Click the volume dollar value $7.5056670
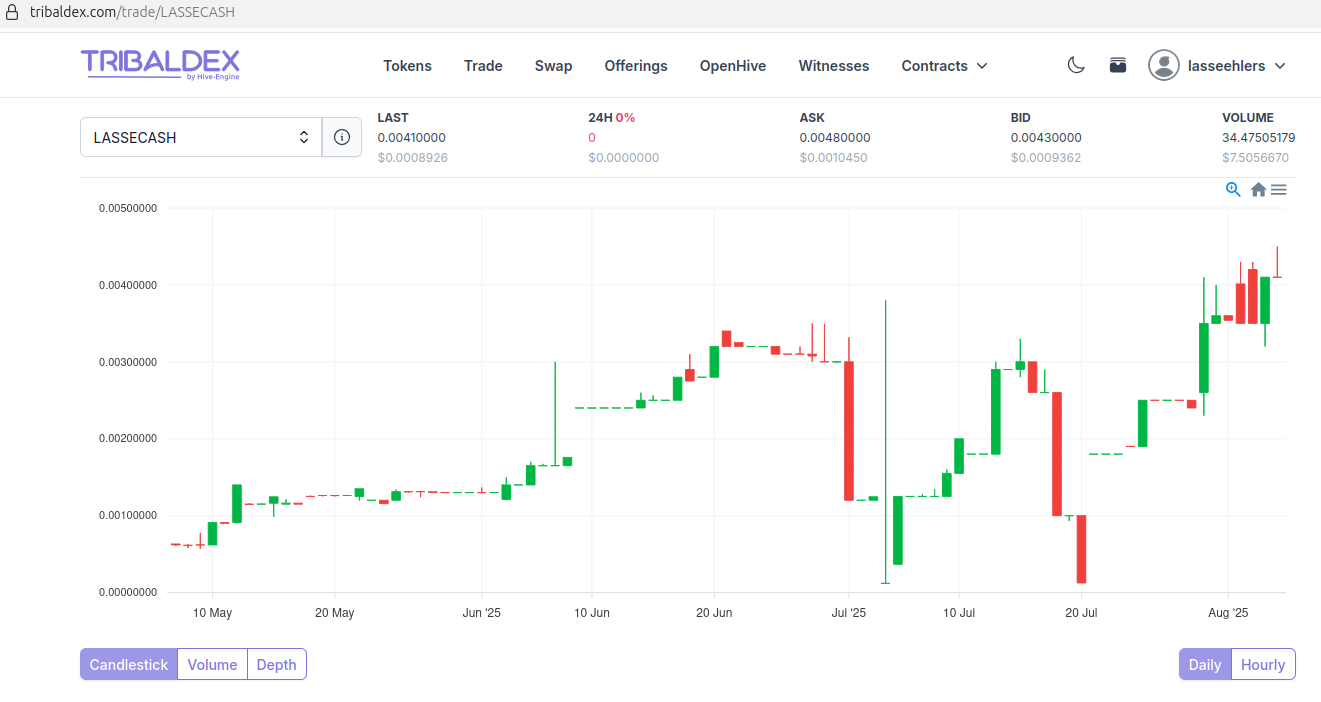Image resolution: width=1321 pixels, height=702 pixels. coord(1256,158)
